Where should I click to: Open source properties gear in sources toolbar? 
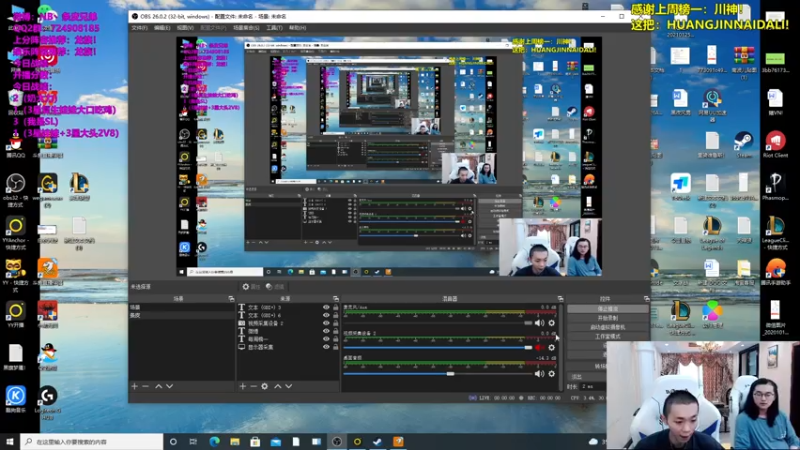pyautogui.click(x=264, y=386)
